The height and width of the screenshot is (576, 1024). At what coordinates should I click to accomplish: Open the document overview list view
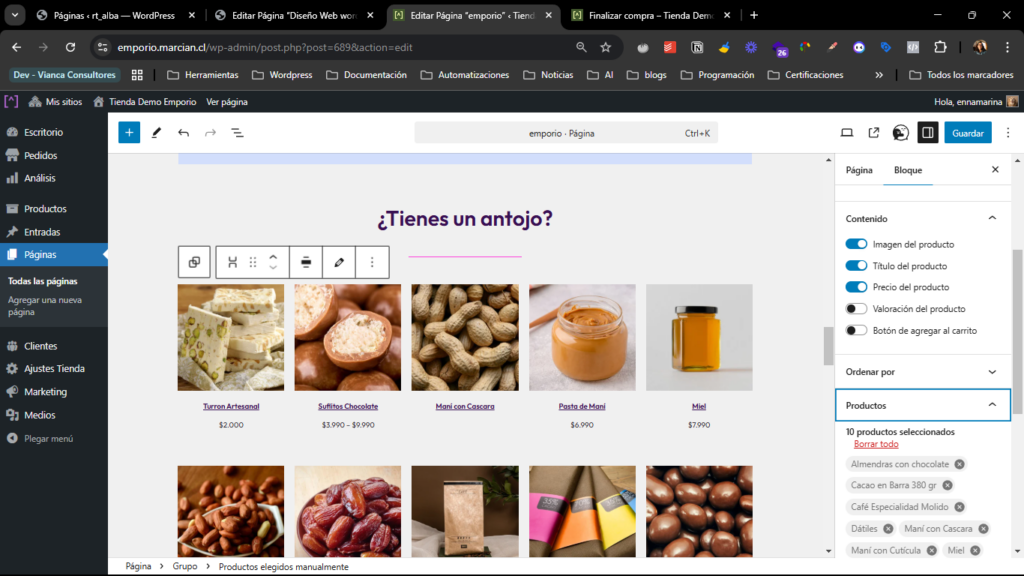(x=237, y=132)
